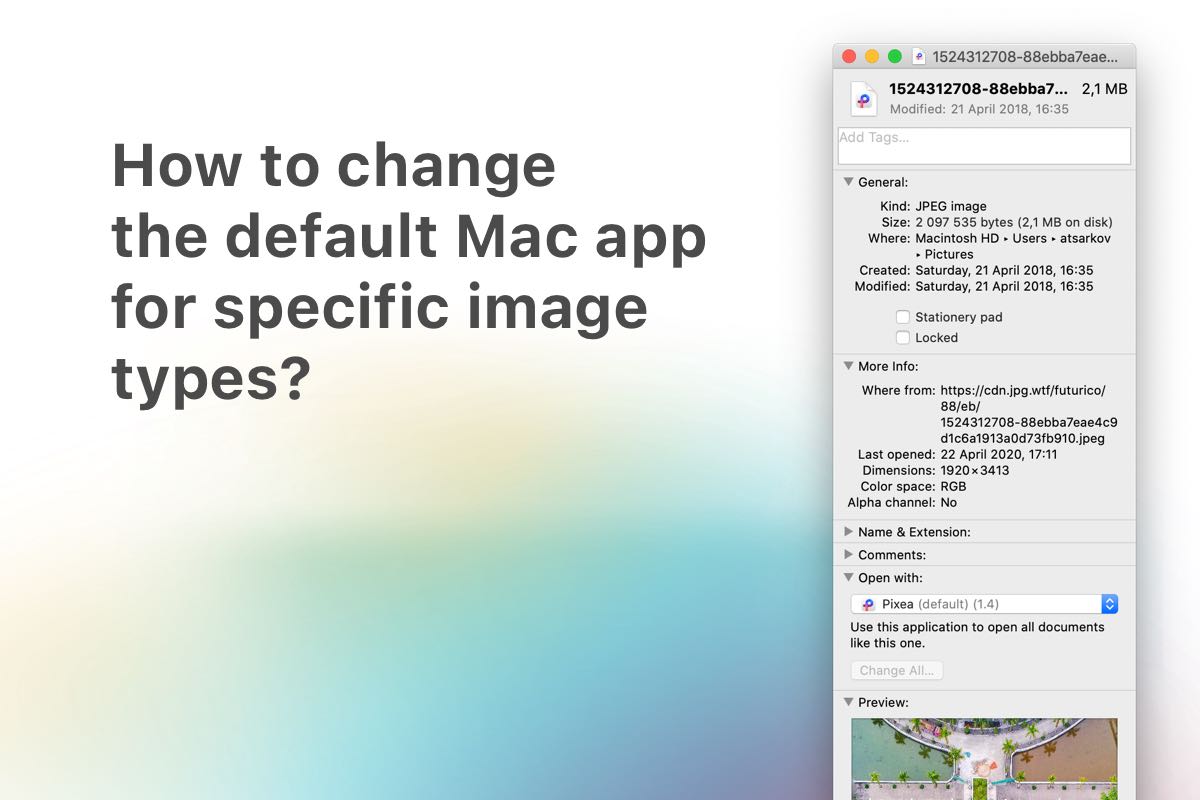Expand the Name & Extension section
The image size is (1200, 800).
849,532
